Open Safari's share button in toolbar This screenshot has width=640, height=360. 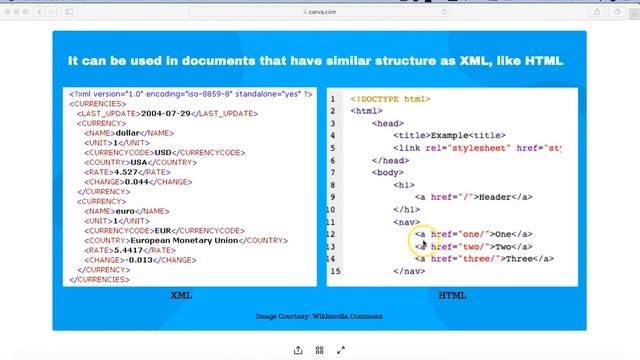(x=597, y=12)
